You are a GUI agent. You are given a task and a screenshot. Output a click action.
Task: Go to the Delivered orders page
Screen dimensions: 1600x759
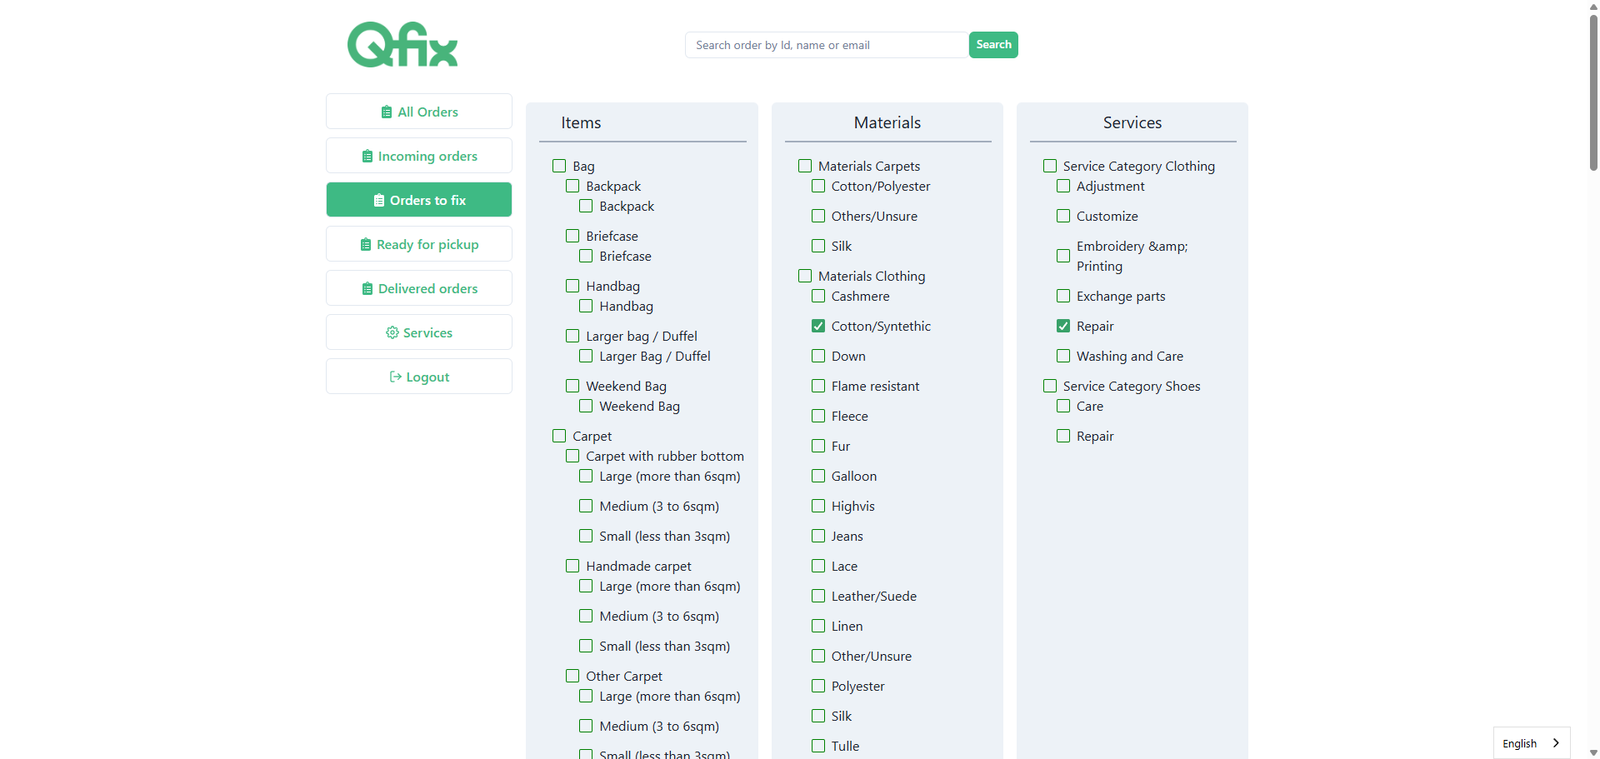419,289
